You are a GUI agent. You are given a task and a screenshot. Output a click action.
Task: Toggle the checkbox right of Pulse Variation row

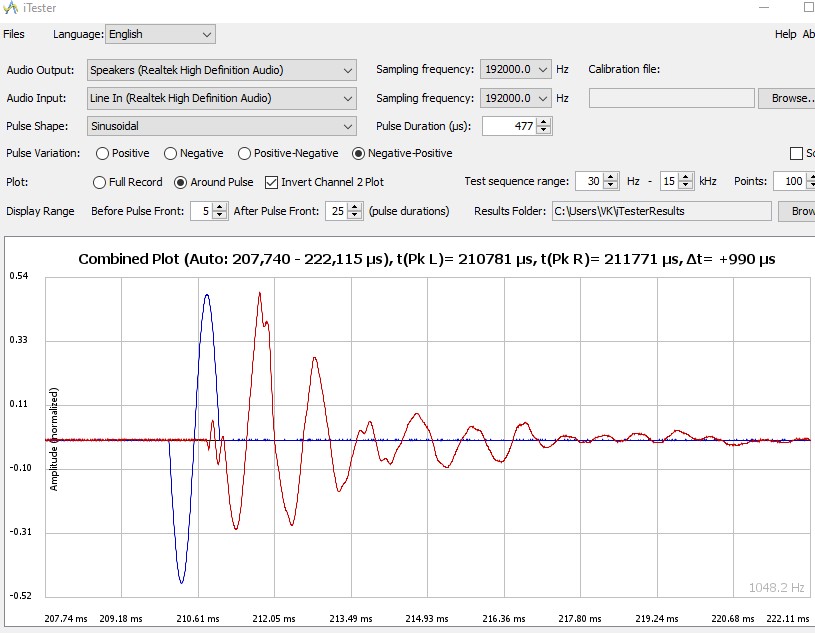796,153
